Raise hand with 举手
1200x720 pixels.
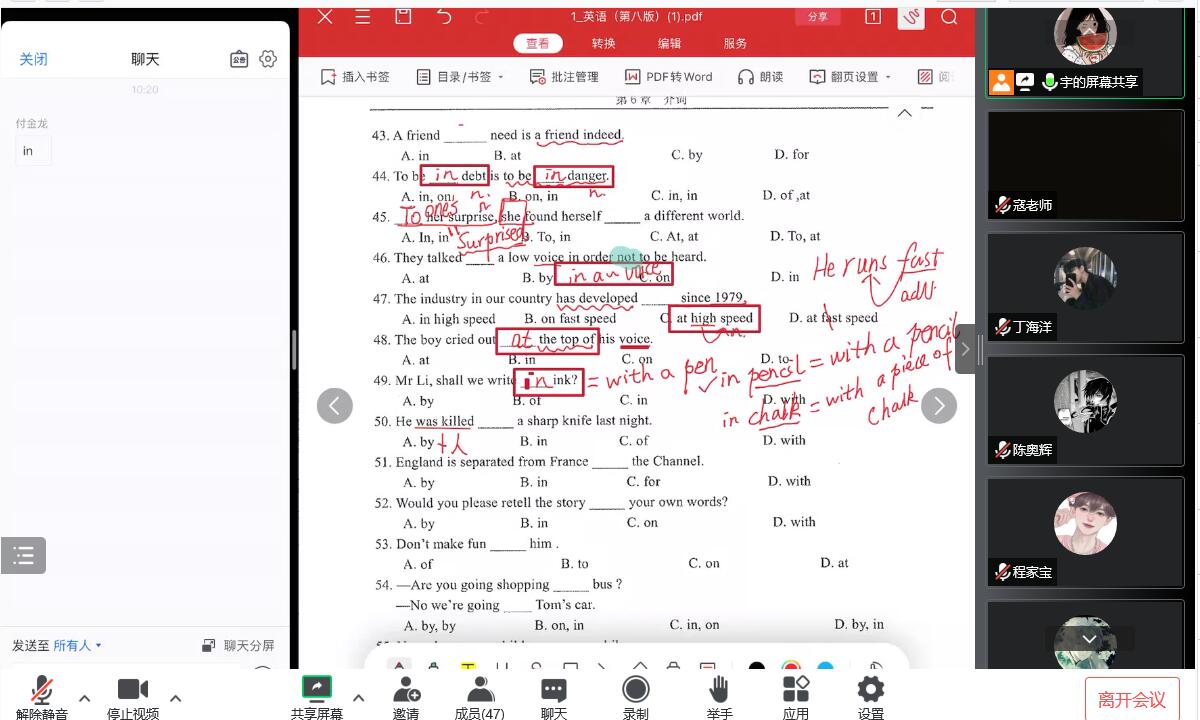tap(719, 698)
